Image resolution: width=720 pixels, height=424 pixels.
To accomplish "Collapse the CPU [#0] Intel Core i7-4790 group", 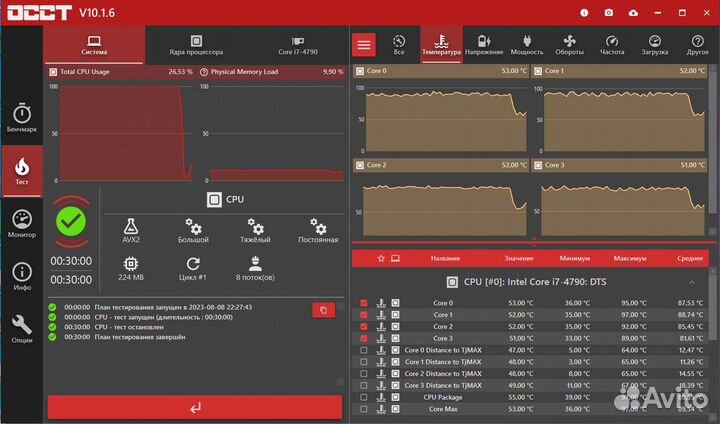I will click(x=692, y=282).
